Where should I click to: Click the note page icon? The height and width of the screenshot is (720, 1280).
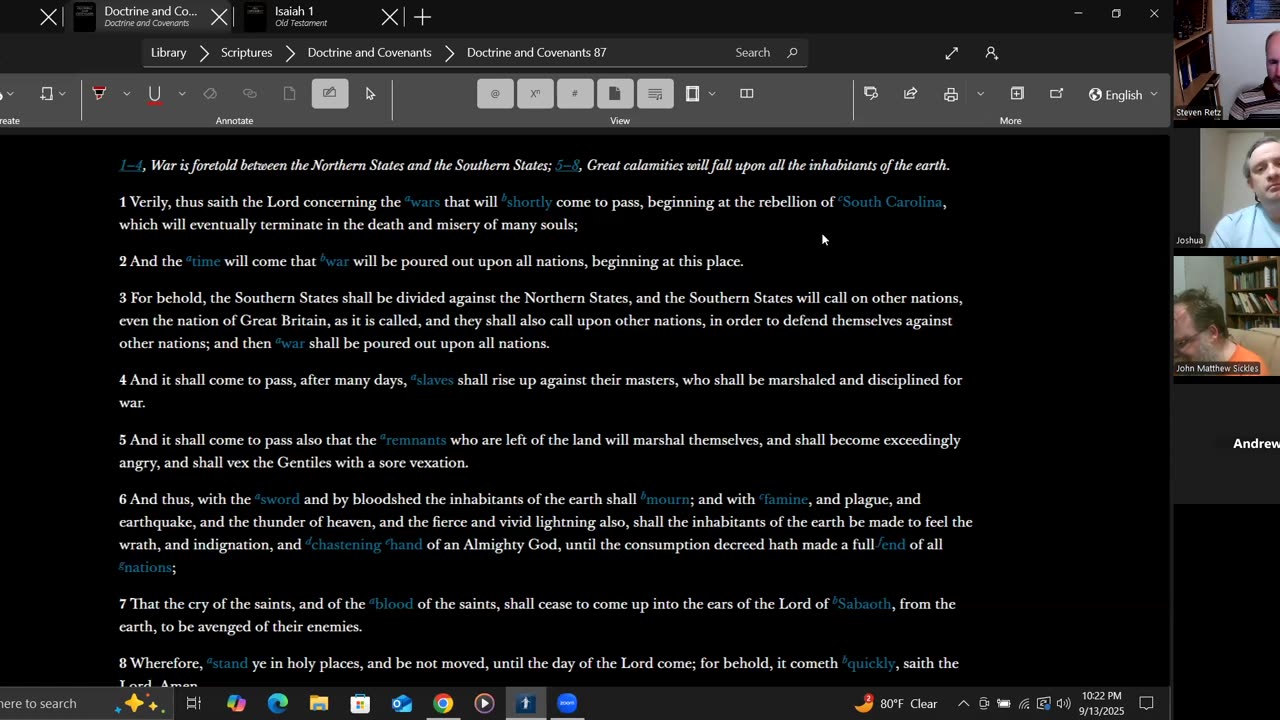(289, 94)
